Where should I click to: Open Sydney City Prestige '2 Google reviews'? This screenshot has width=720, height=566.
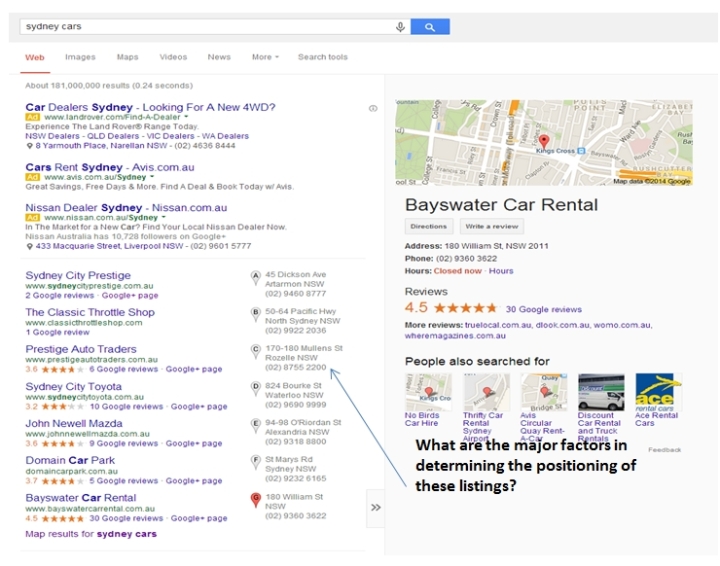pos(60,296)
